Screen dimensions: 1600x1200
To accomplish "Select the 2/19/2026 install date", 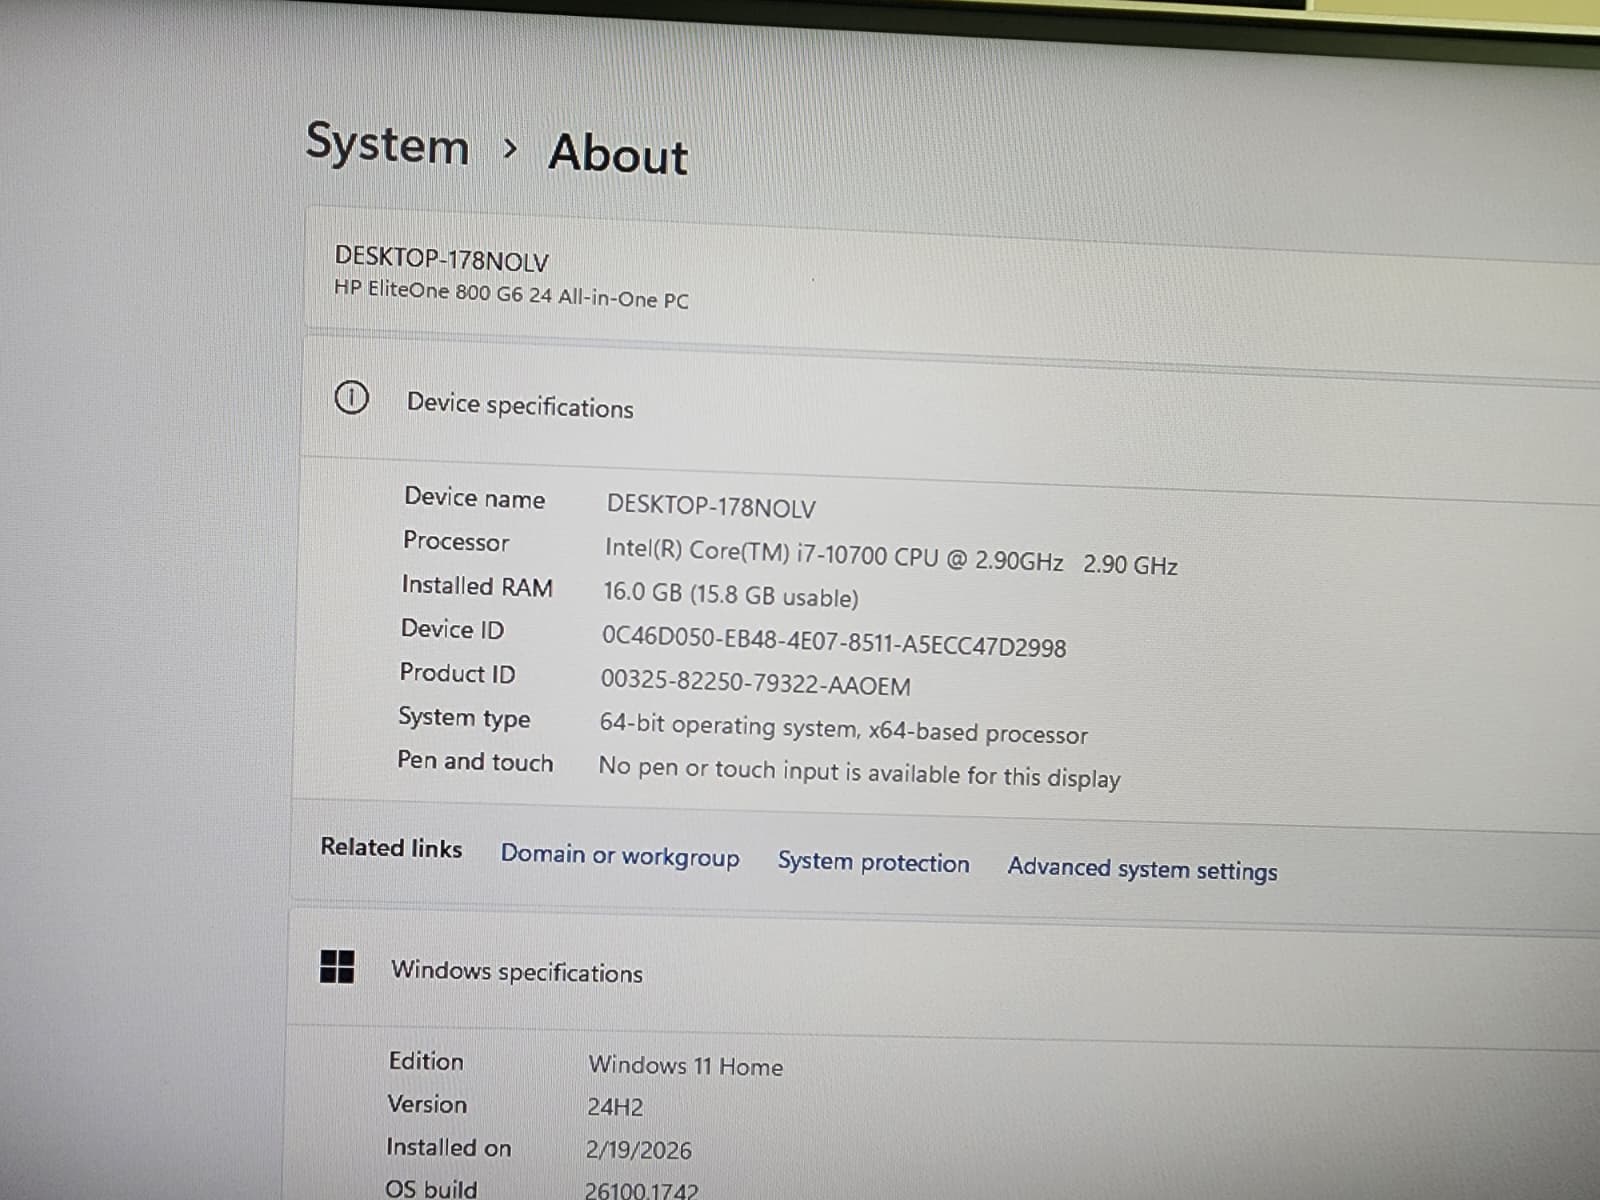I will tap(638, 1150).
